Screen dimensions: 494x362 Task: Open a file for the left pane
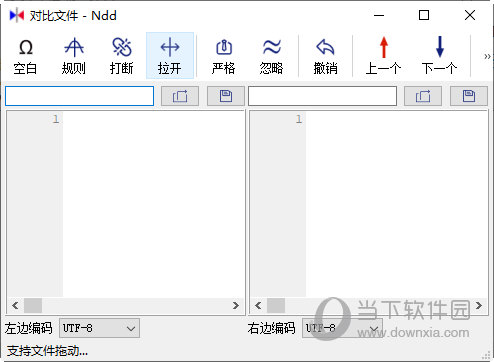pyautogui.click(x=180, y=96)
